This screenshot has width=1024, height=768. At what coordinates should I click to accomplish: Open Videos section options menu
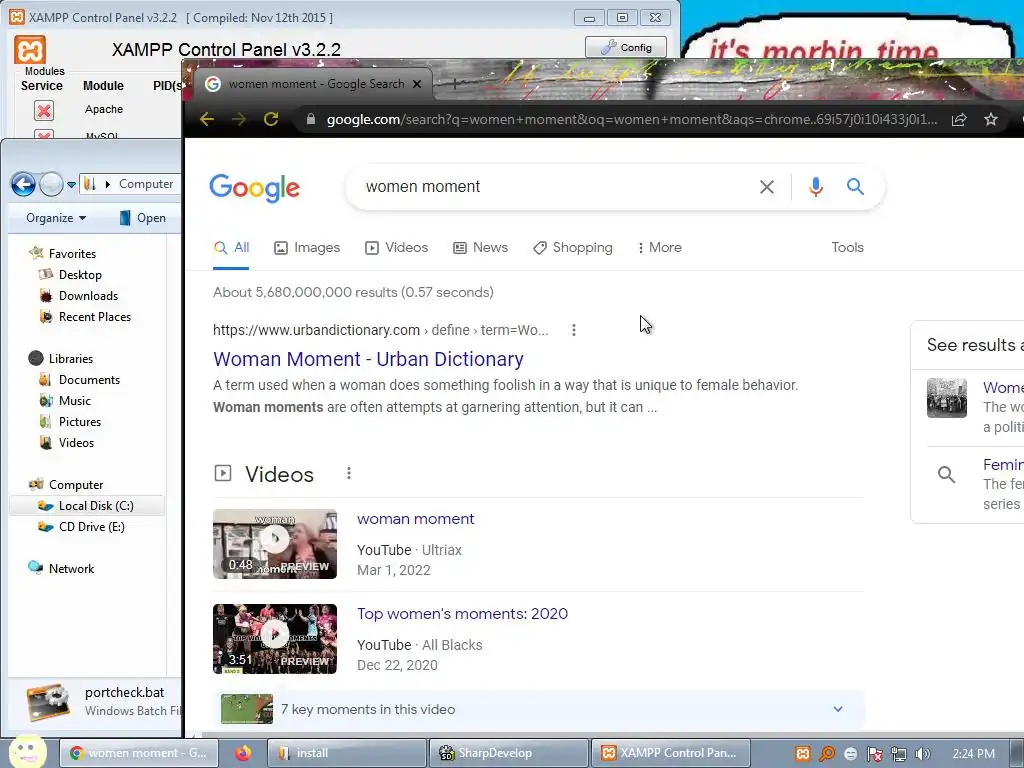coord(349,473)
